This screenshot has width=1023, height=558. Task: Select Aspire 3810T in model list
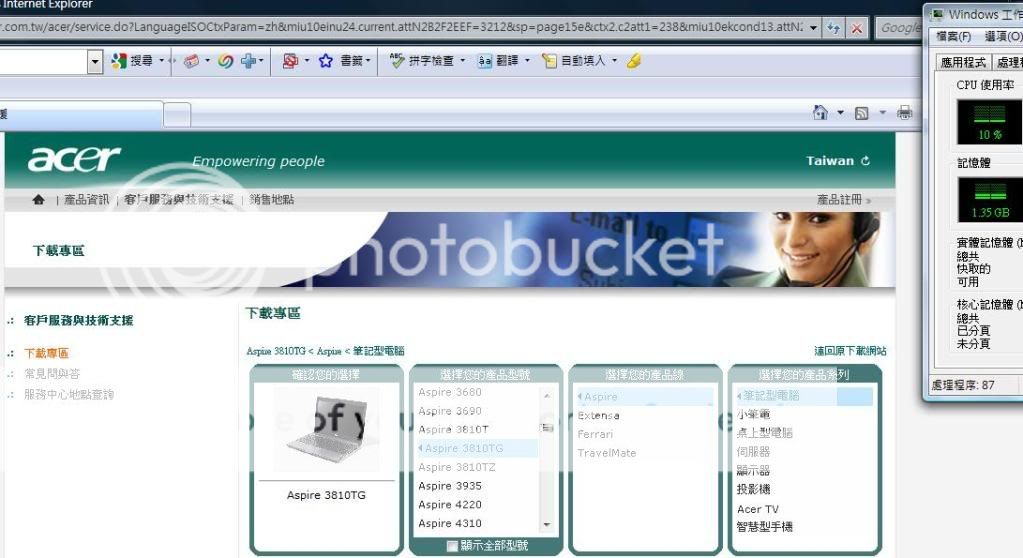pos(453,429)
